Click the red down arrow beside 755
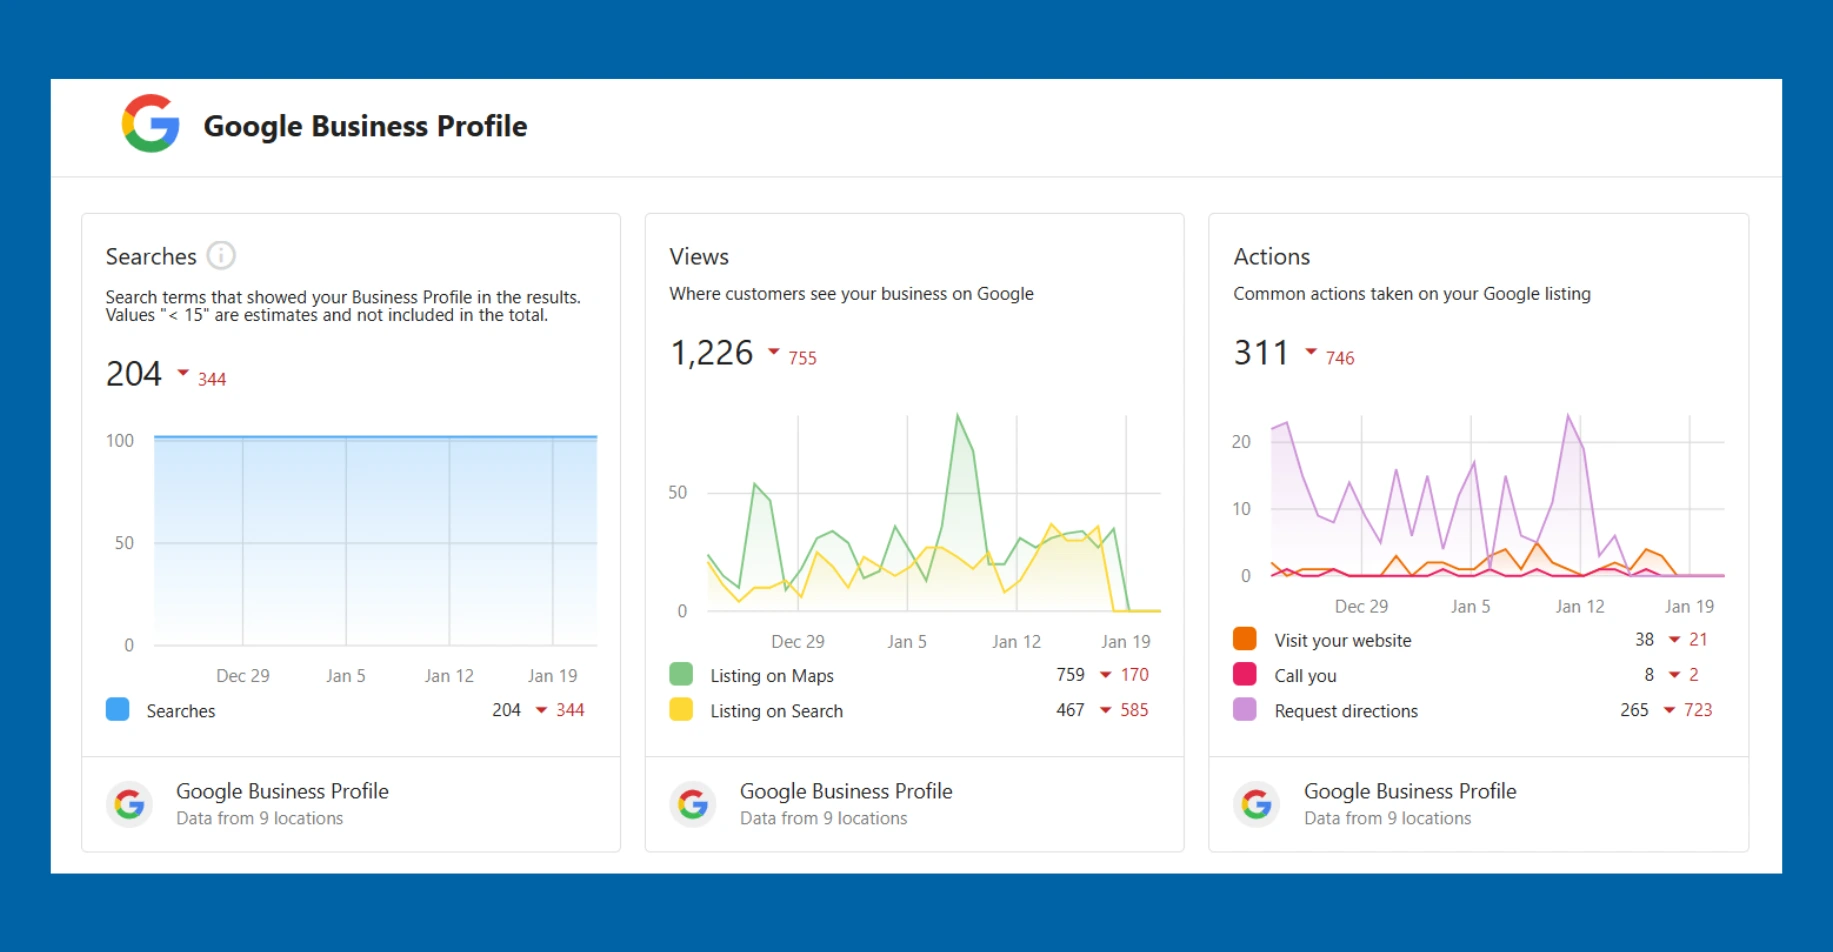 click(x=774, y=352)
